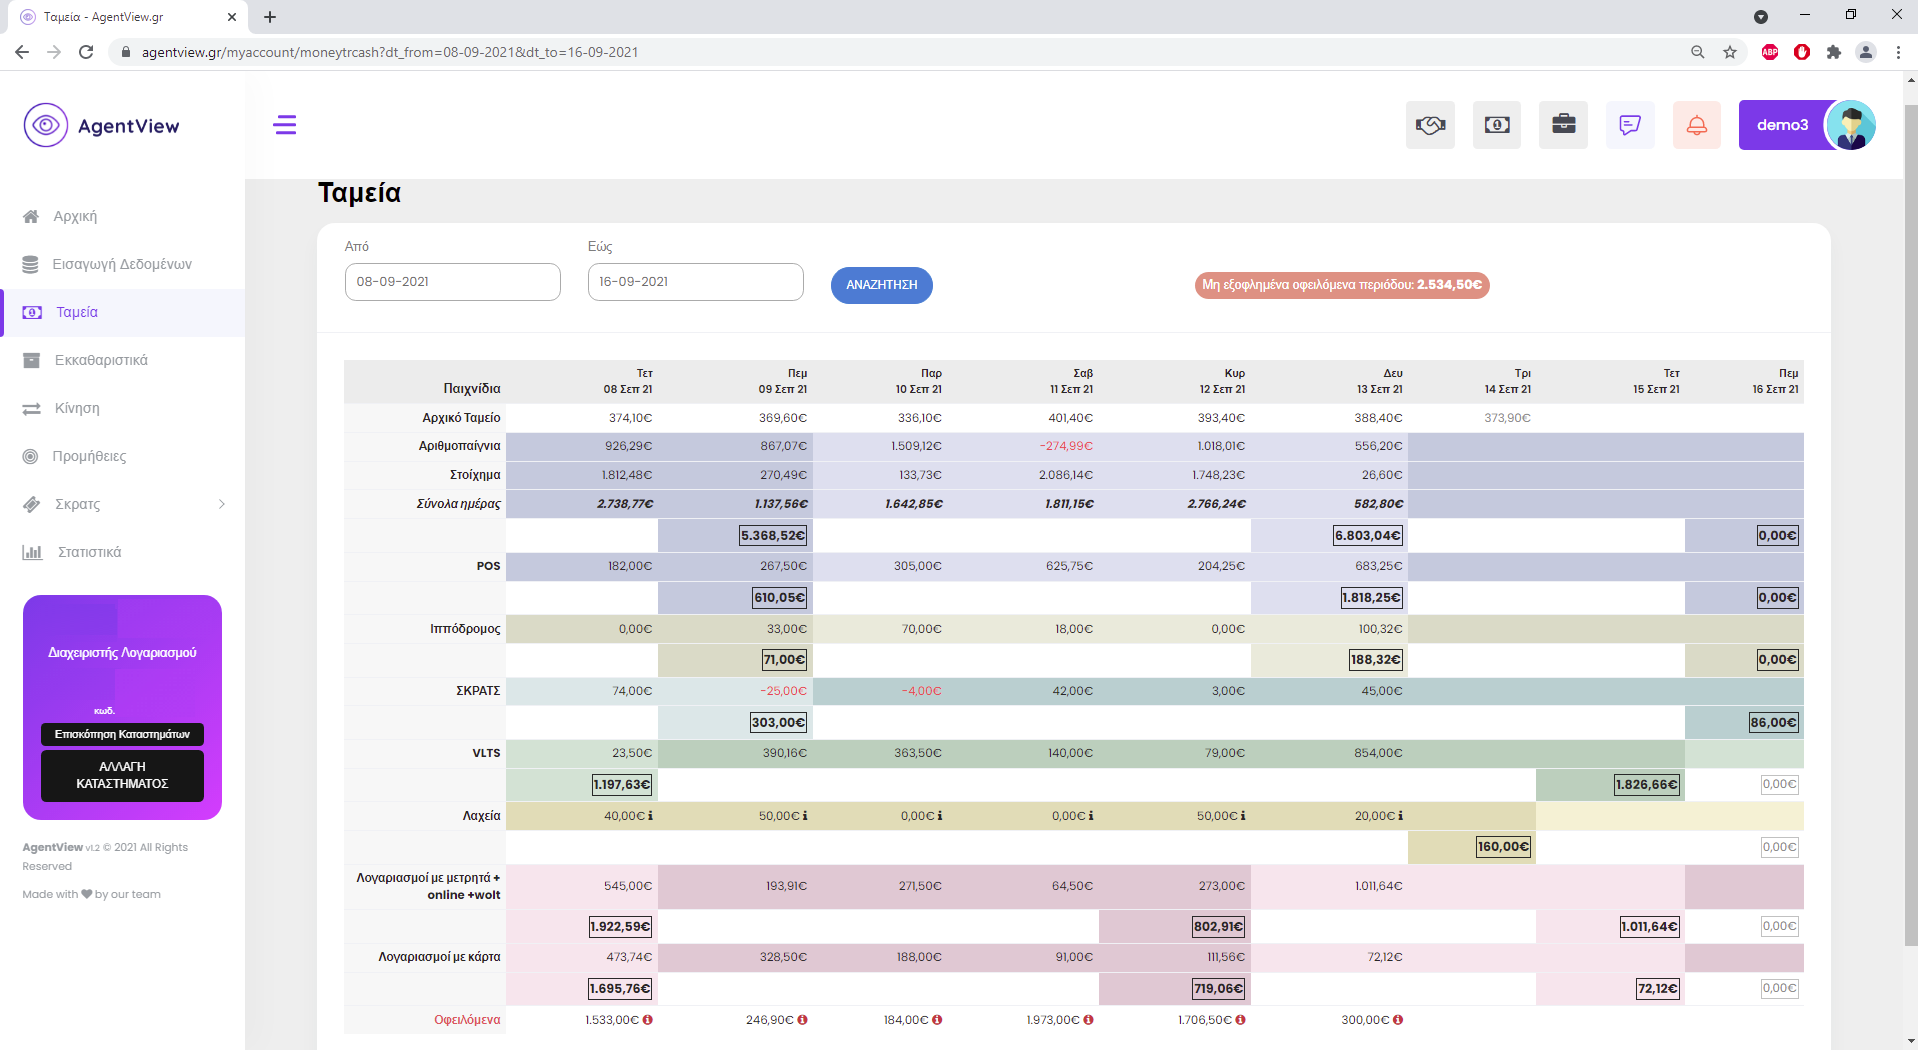Click the briefcase icon in header
The image size is (1918, 1050).
[1564, 125]
